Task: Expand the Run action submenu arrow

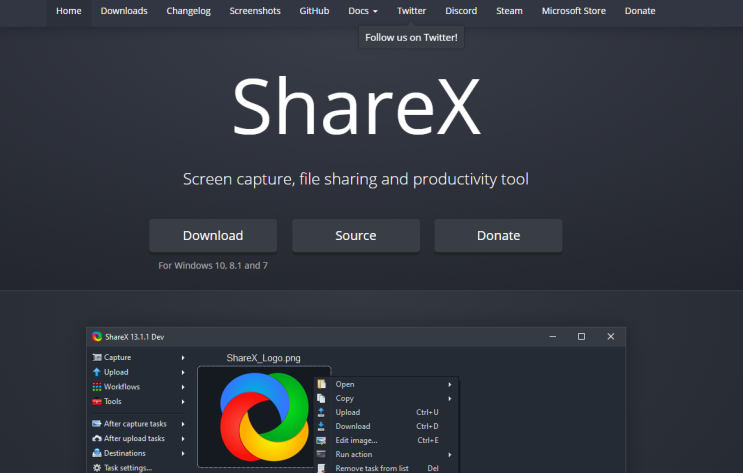Action: [450, 455]
